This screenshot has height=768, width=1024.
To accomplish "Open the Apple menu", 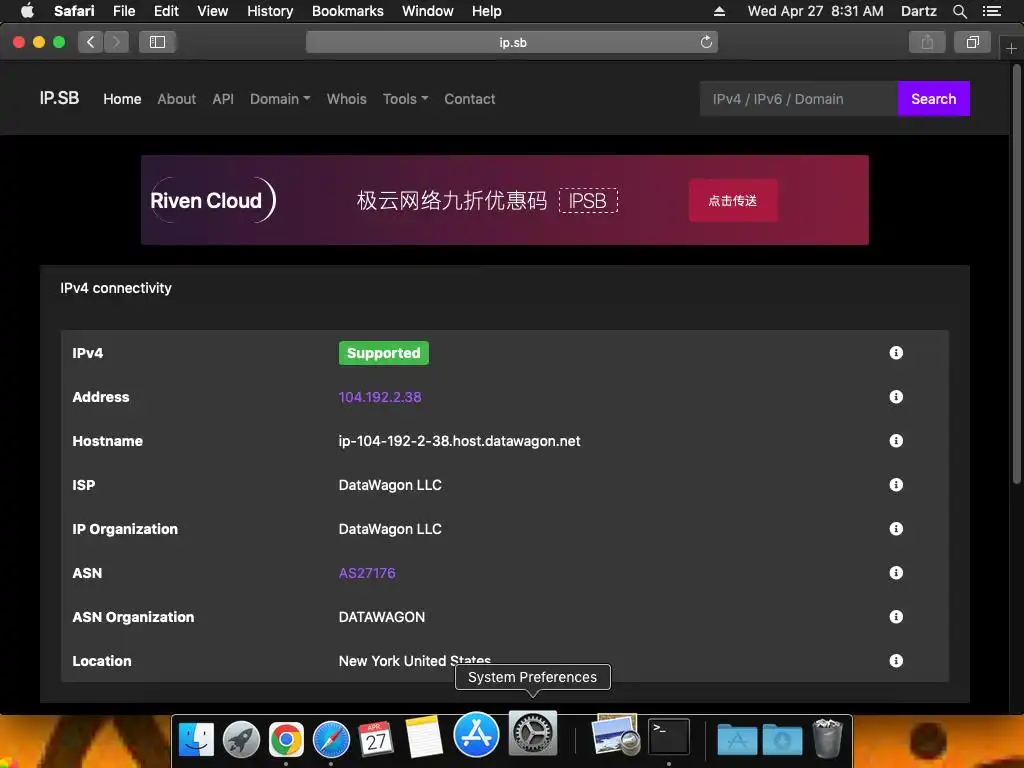I will pos(27,10).
